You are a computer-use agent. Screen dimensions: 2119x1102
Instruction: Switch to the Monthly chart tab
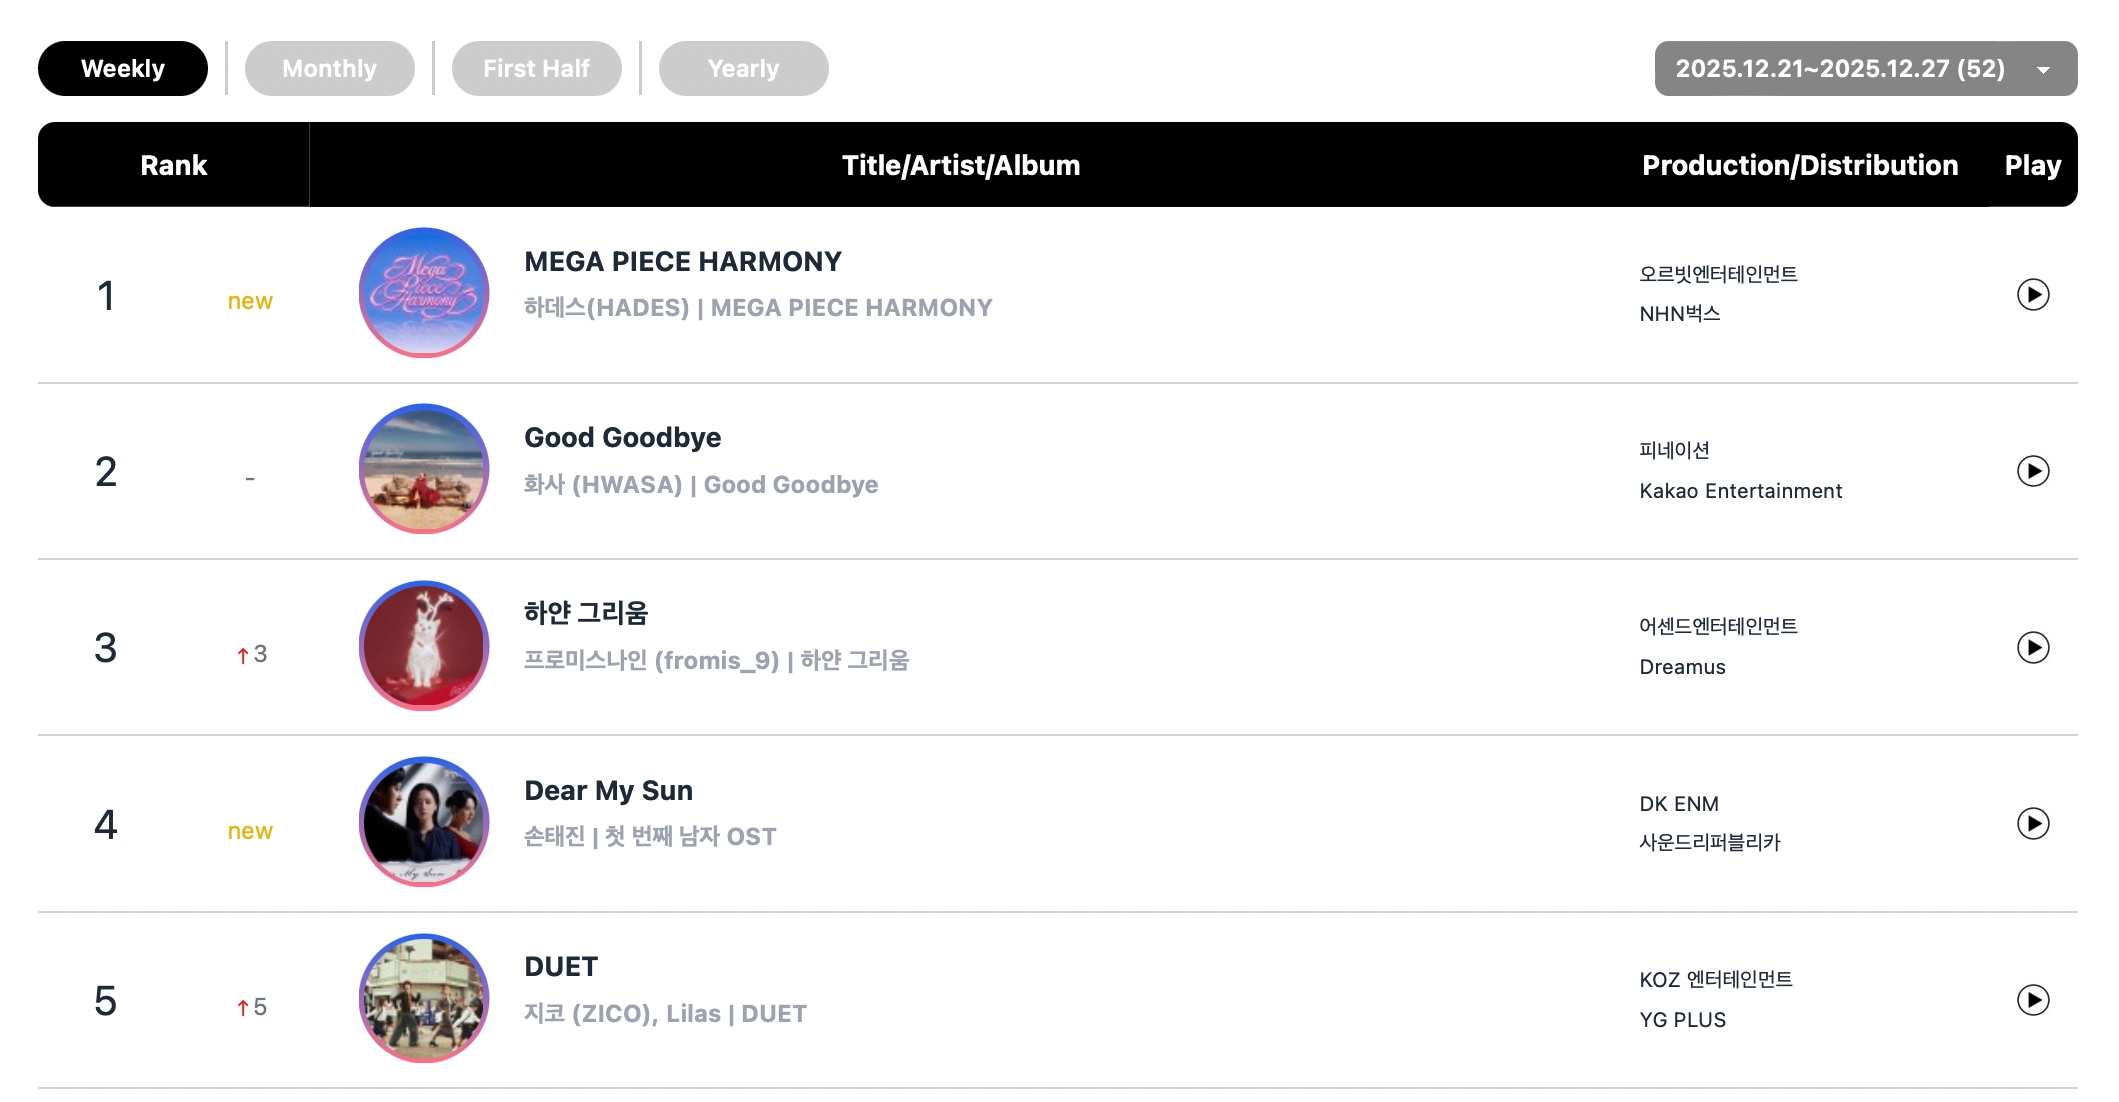tap(329, 69)
